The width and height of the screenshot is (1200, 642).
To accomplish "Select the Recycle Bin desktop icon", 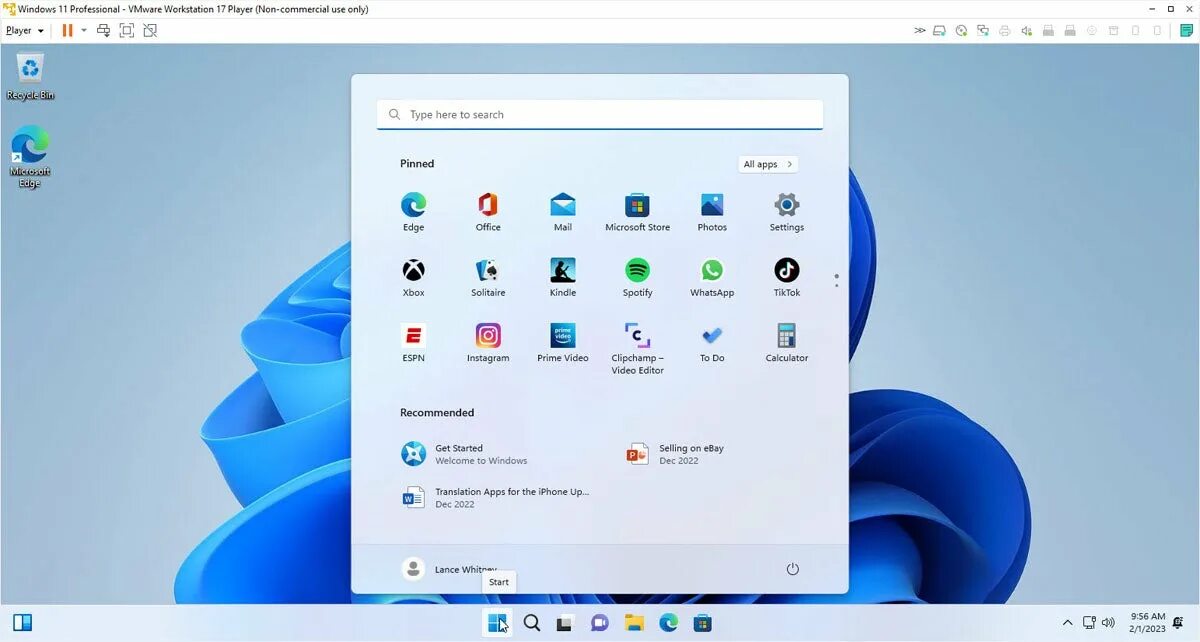I will click(x=30, y=77).
